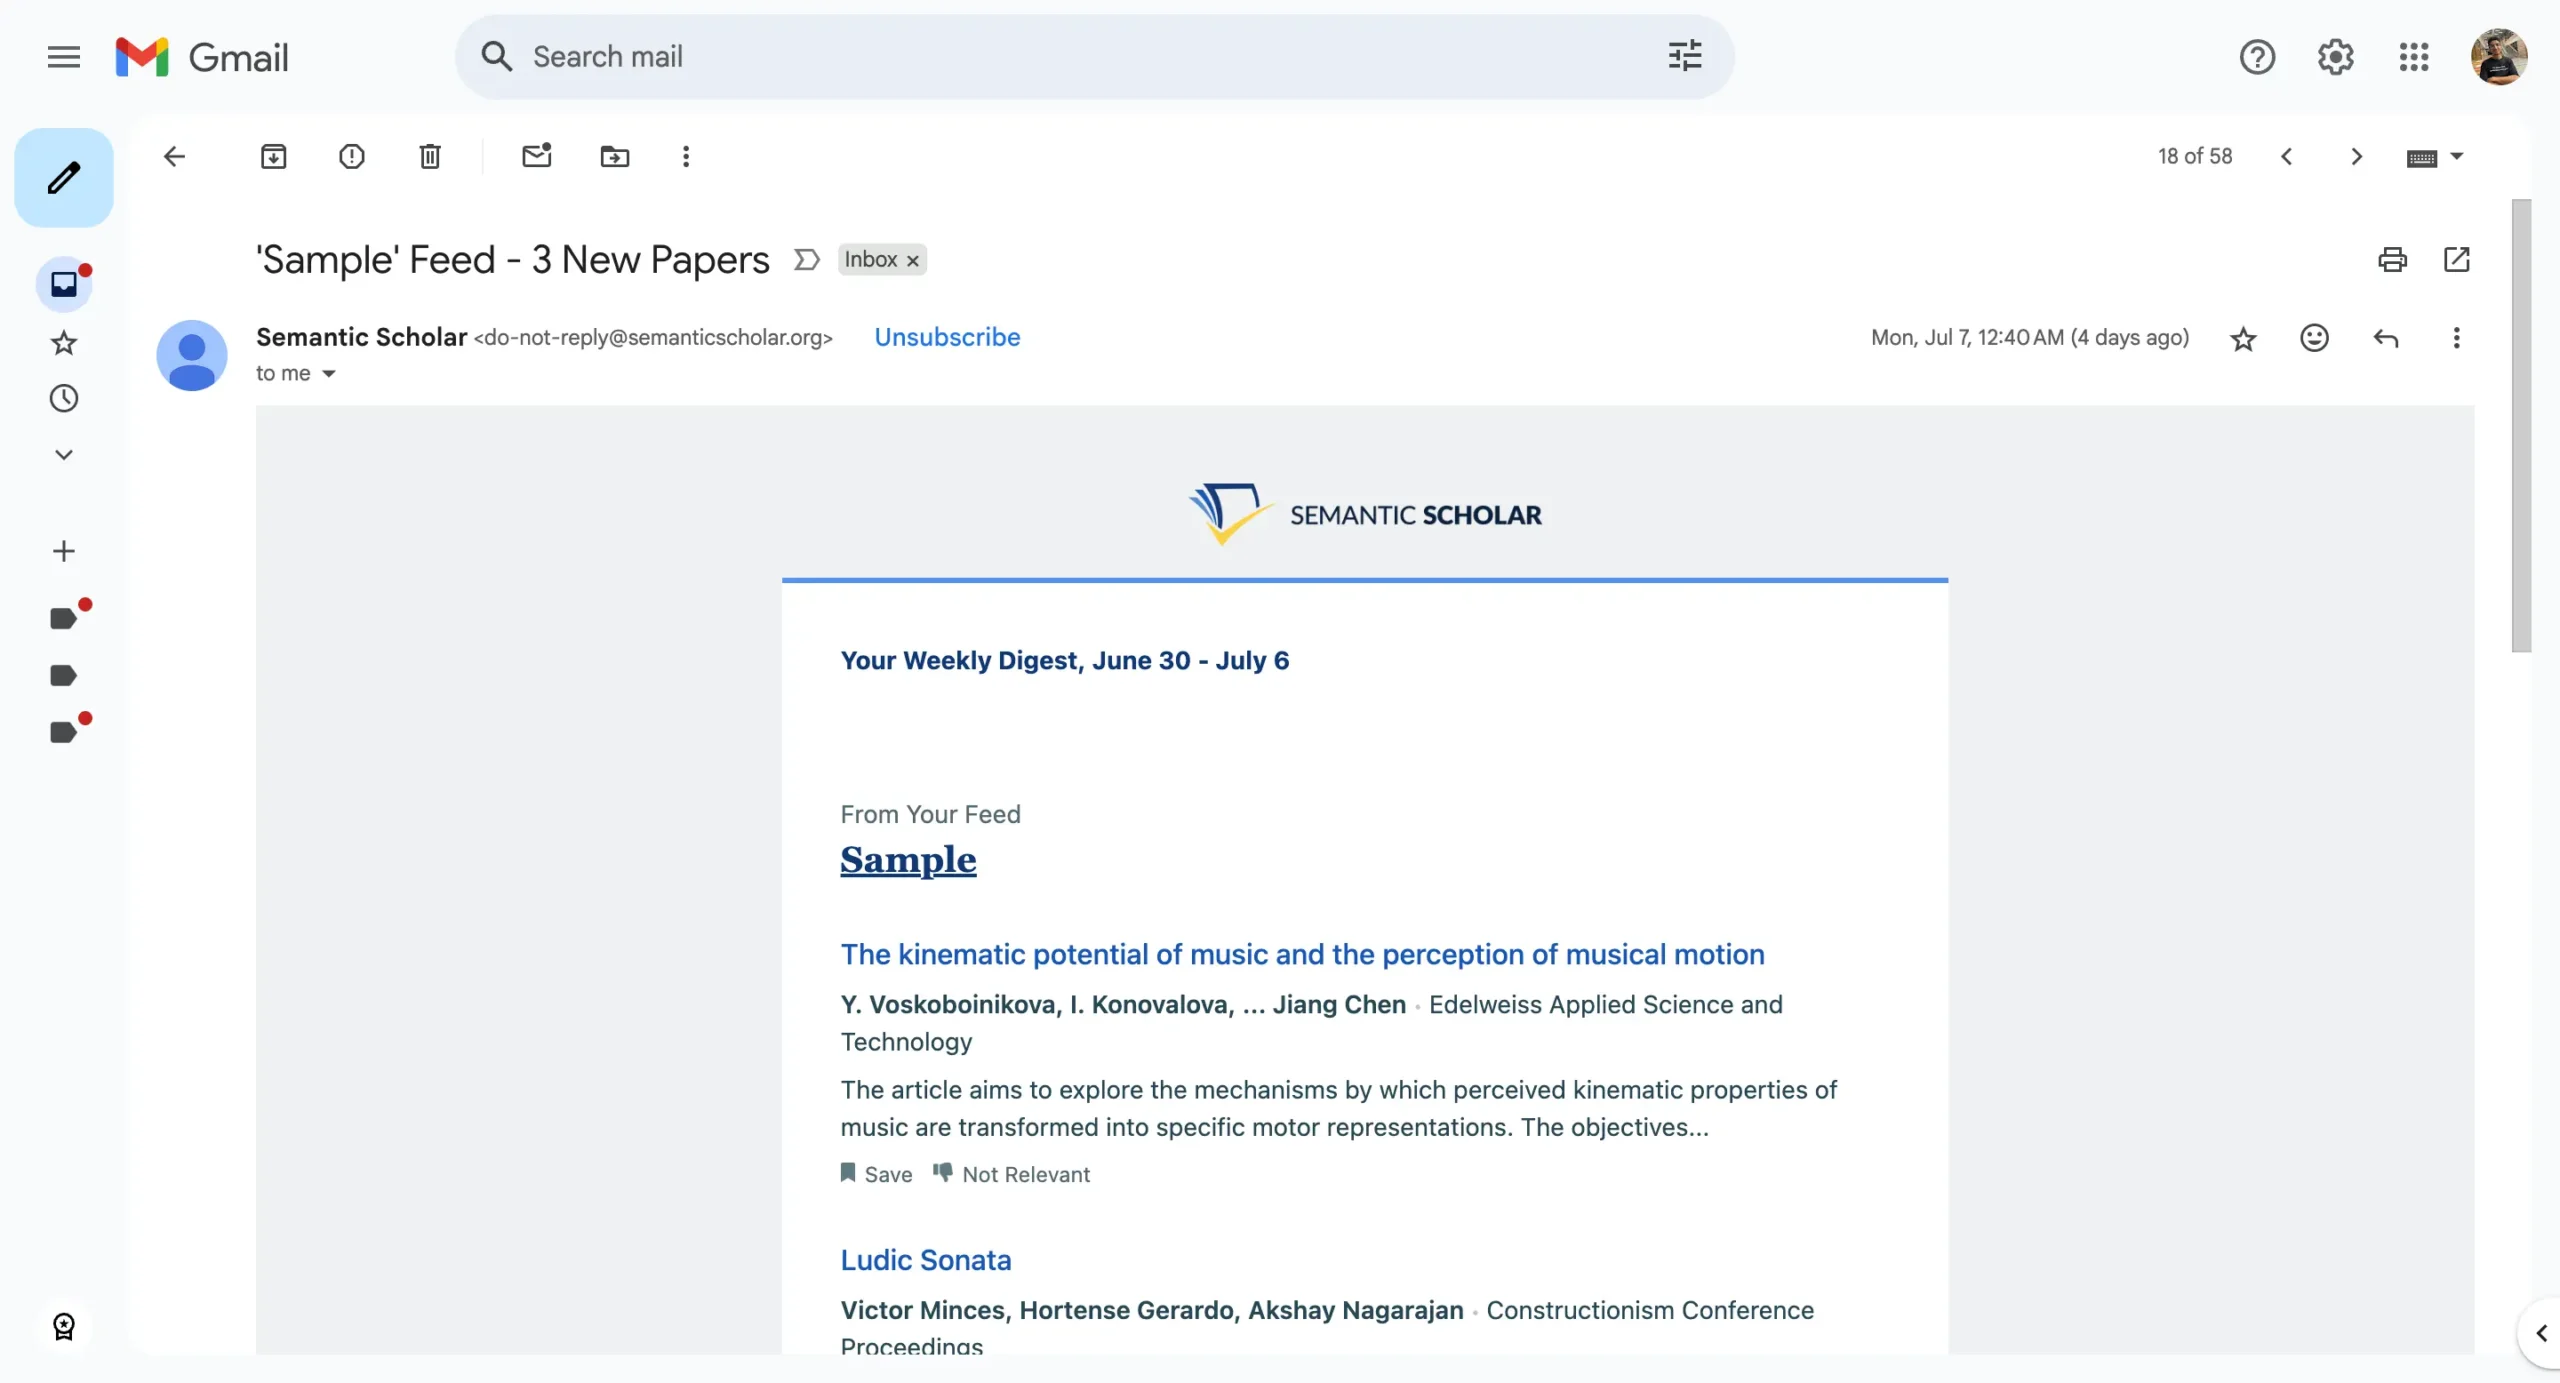Show the side panel arrow

[x=2541, y=1333]
